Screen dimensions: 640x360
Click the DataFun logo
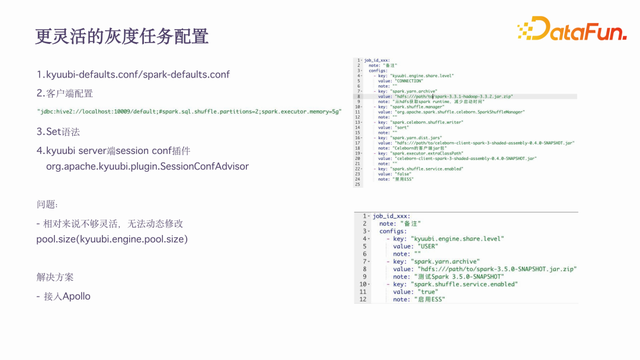572,29
